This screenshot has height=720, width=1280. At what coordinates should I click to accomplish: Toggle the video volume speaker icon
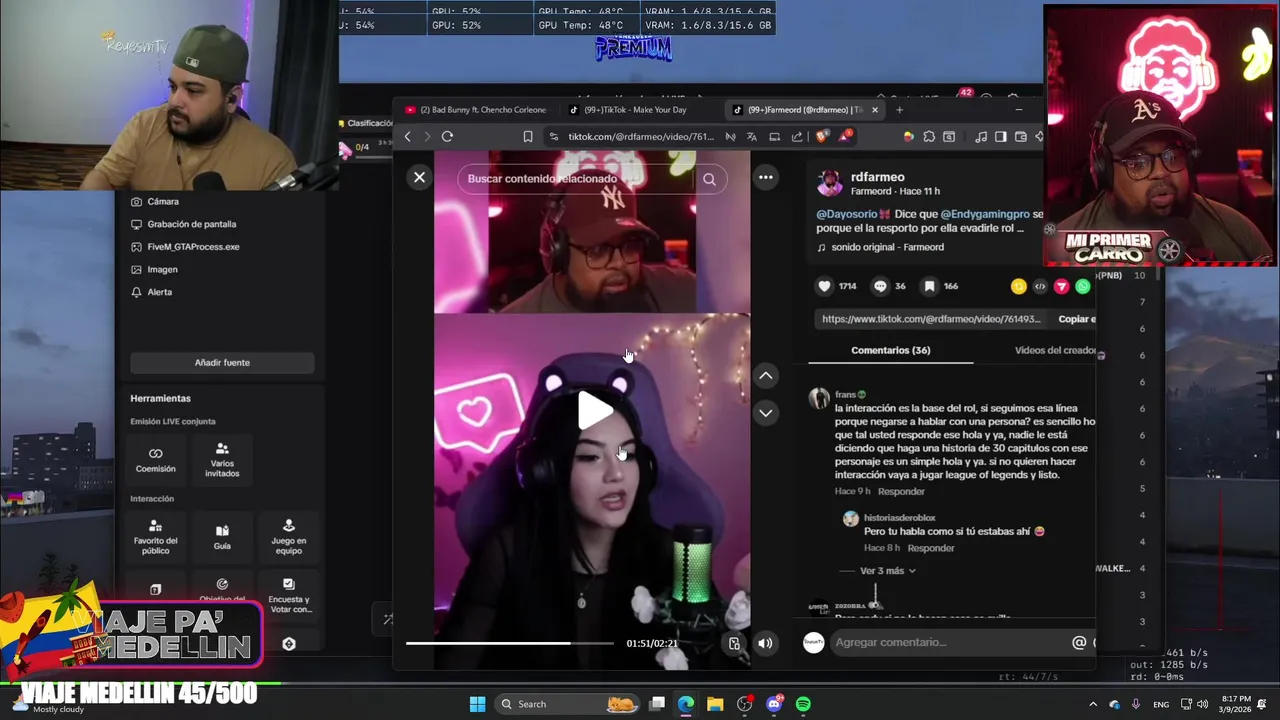point(765,643)
